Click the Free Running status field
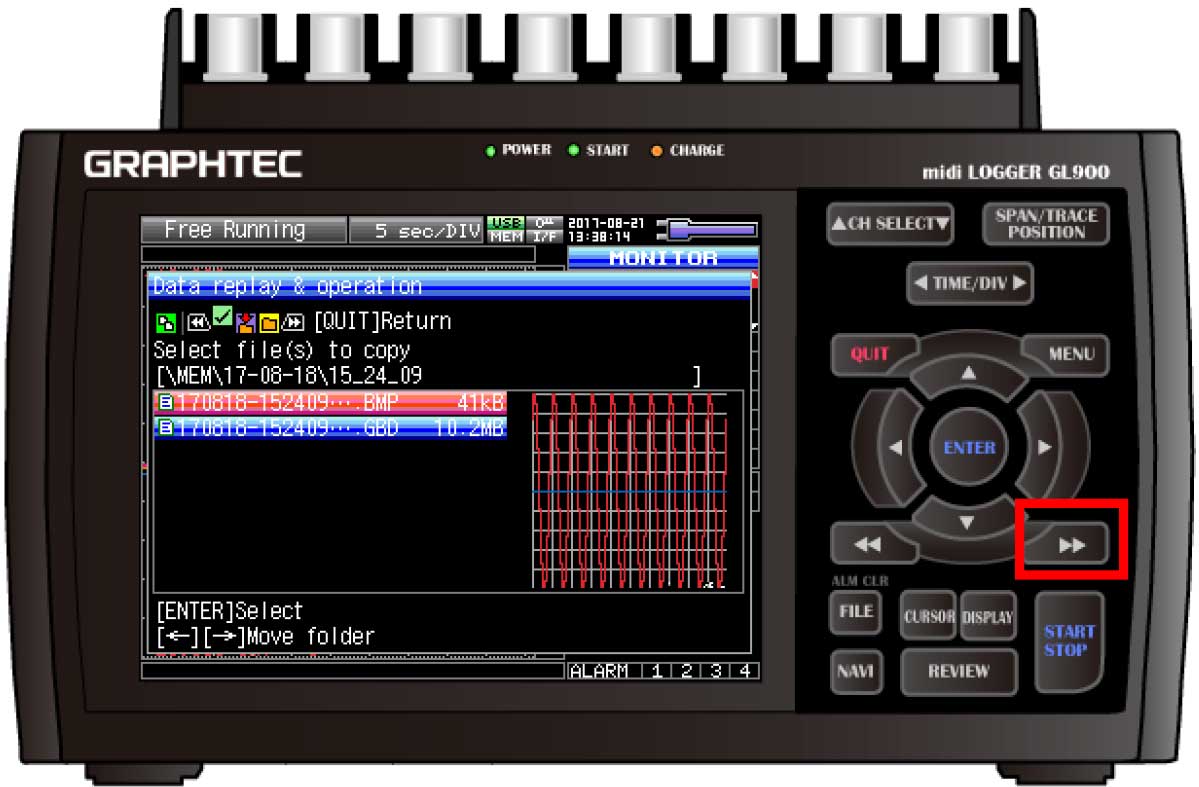The height and width of the screenshot is (787, 1199). click(x=243, y=229)
